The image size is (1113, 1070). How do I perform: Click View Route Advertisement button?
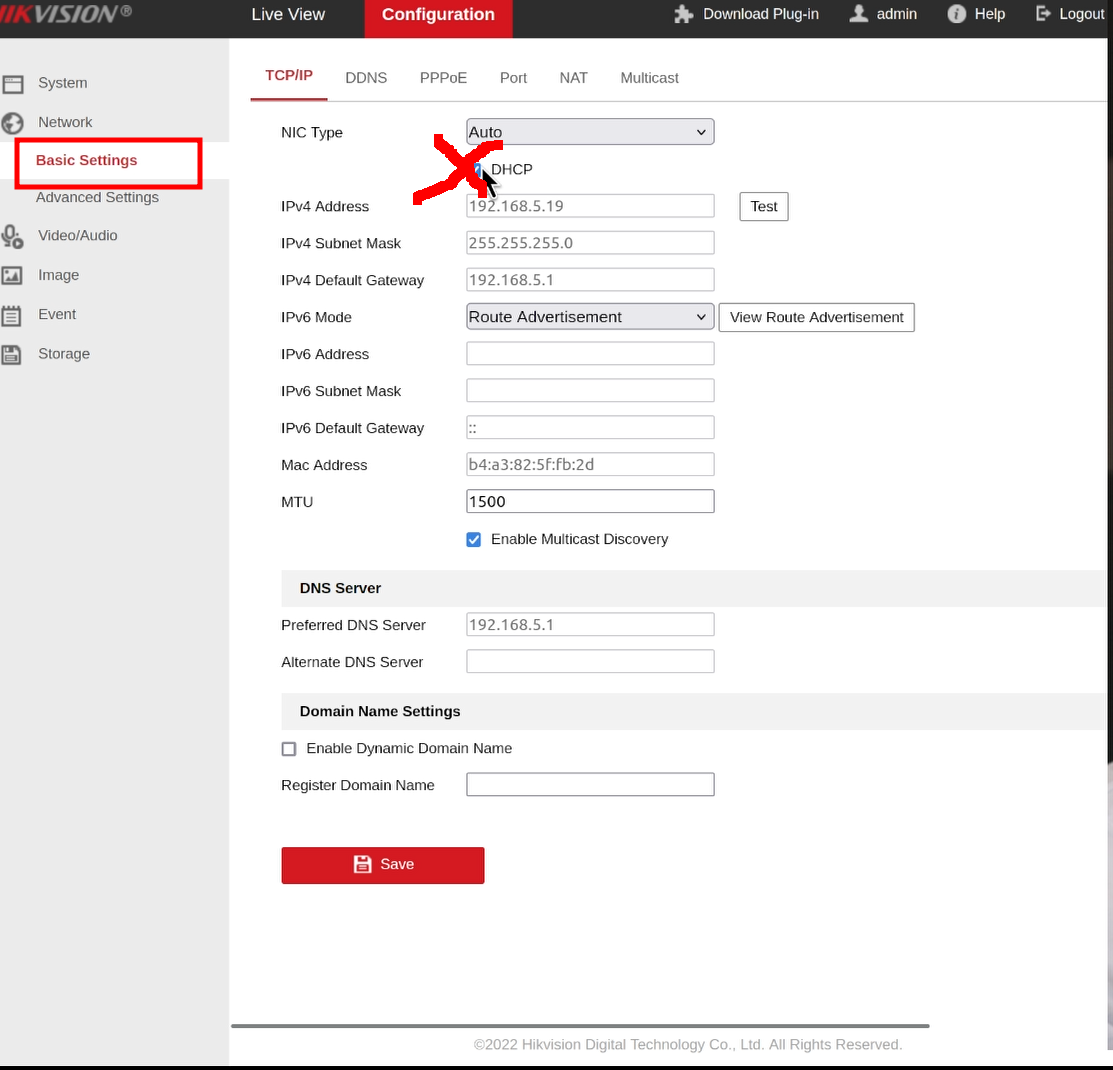816,317
